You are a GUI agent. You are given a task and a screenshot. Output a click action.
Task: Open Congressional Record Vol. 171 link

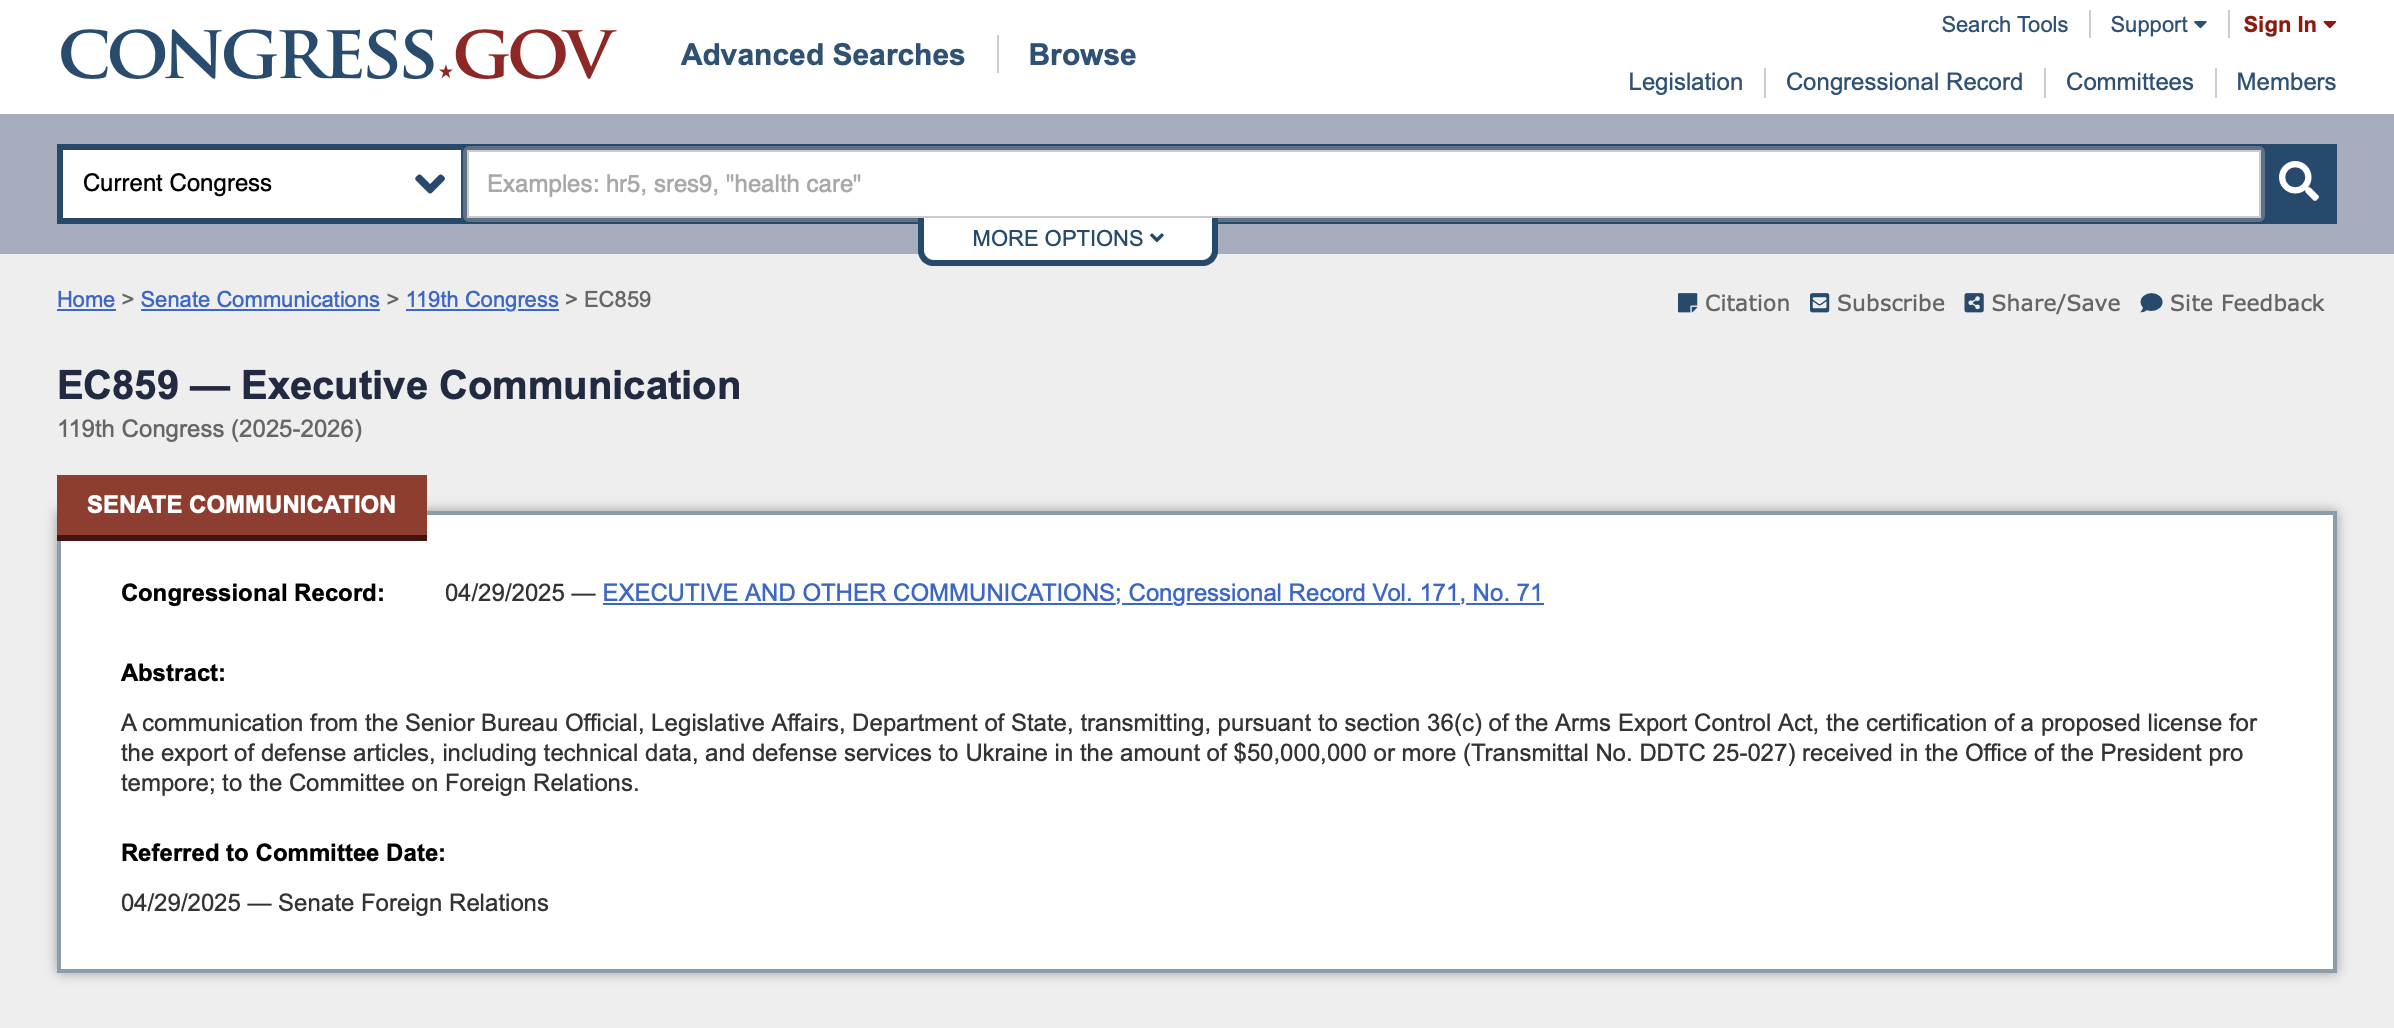click(1072, 593)
